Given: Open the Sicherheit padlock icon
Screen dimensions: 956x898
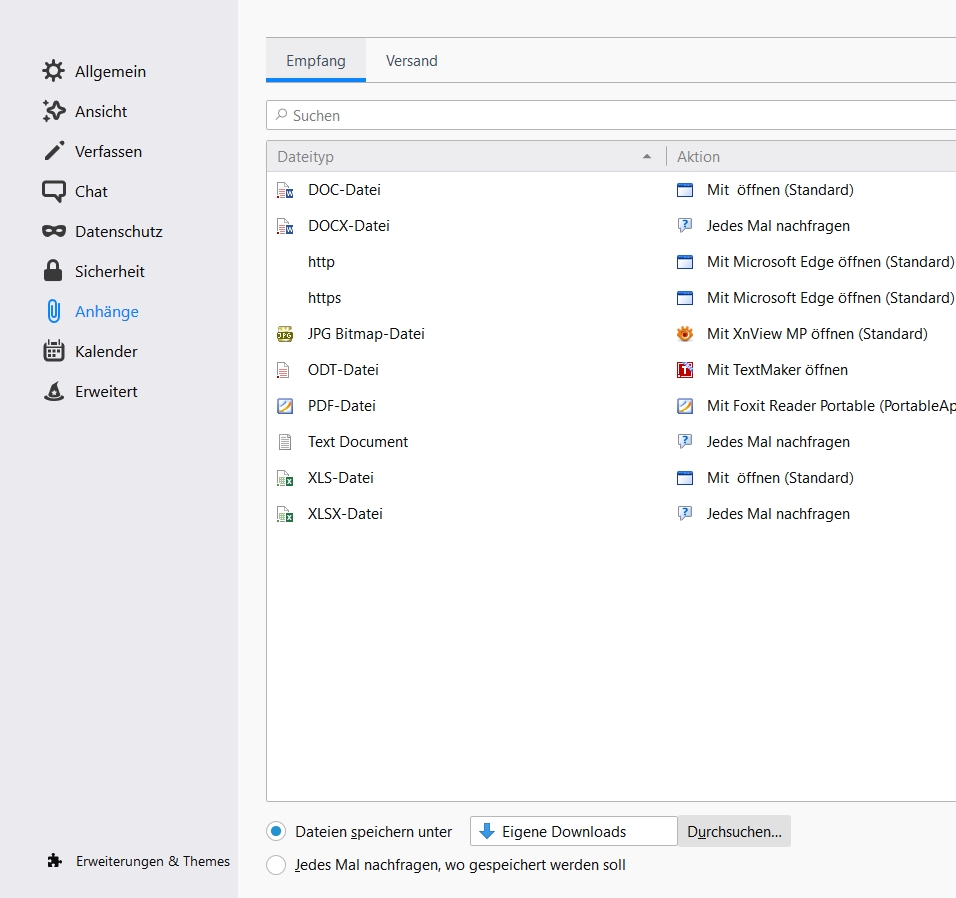Looking at the screenshot, I should click(53, 271).
